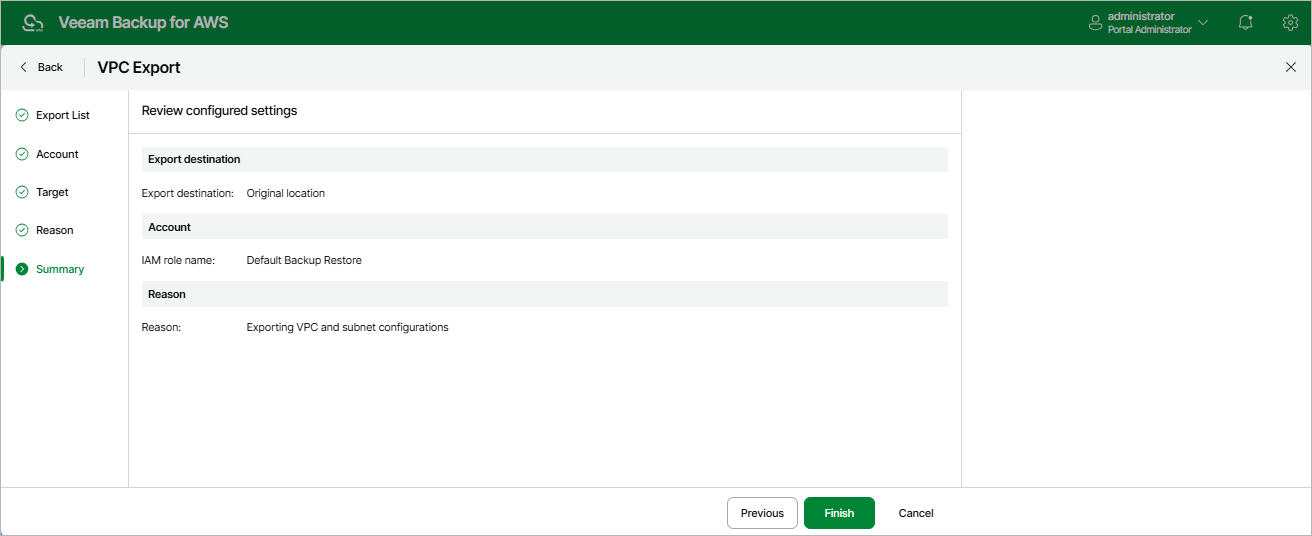This screenshot has width=1312, height=536.
Task: Click the VPC Export heading
Action: (x=139, y=67)
